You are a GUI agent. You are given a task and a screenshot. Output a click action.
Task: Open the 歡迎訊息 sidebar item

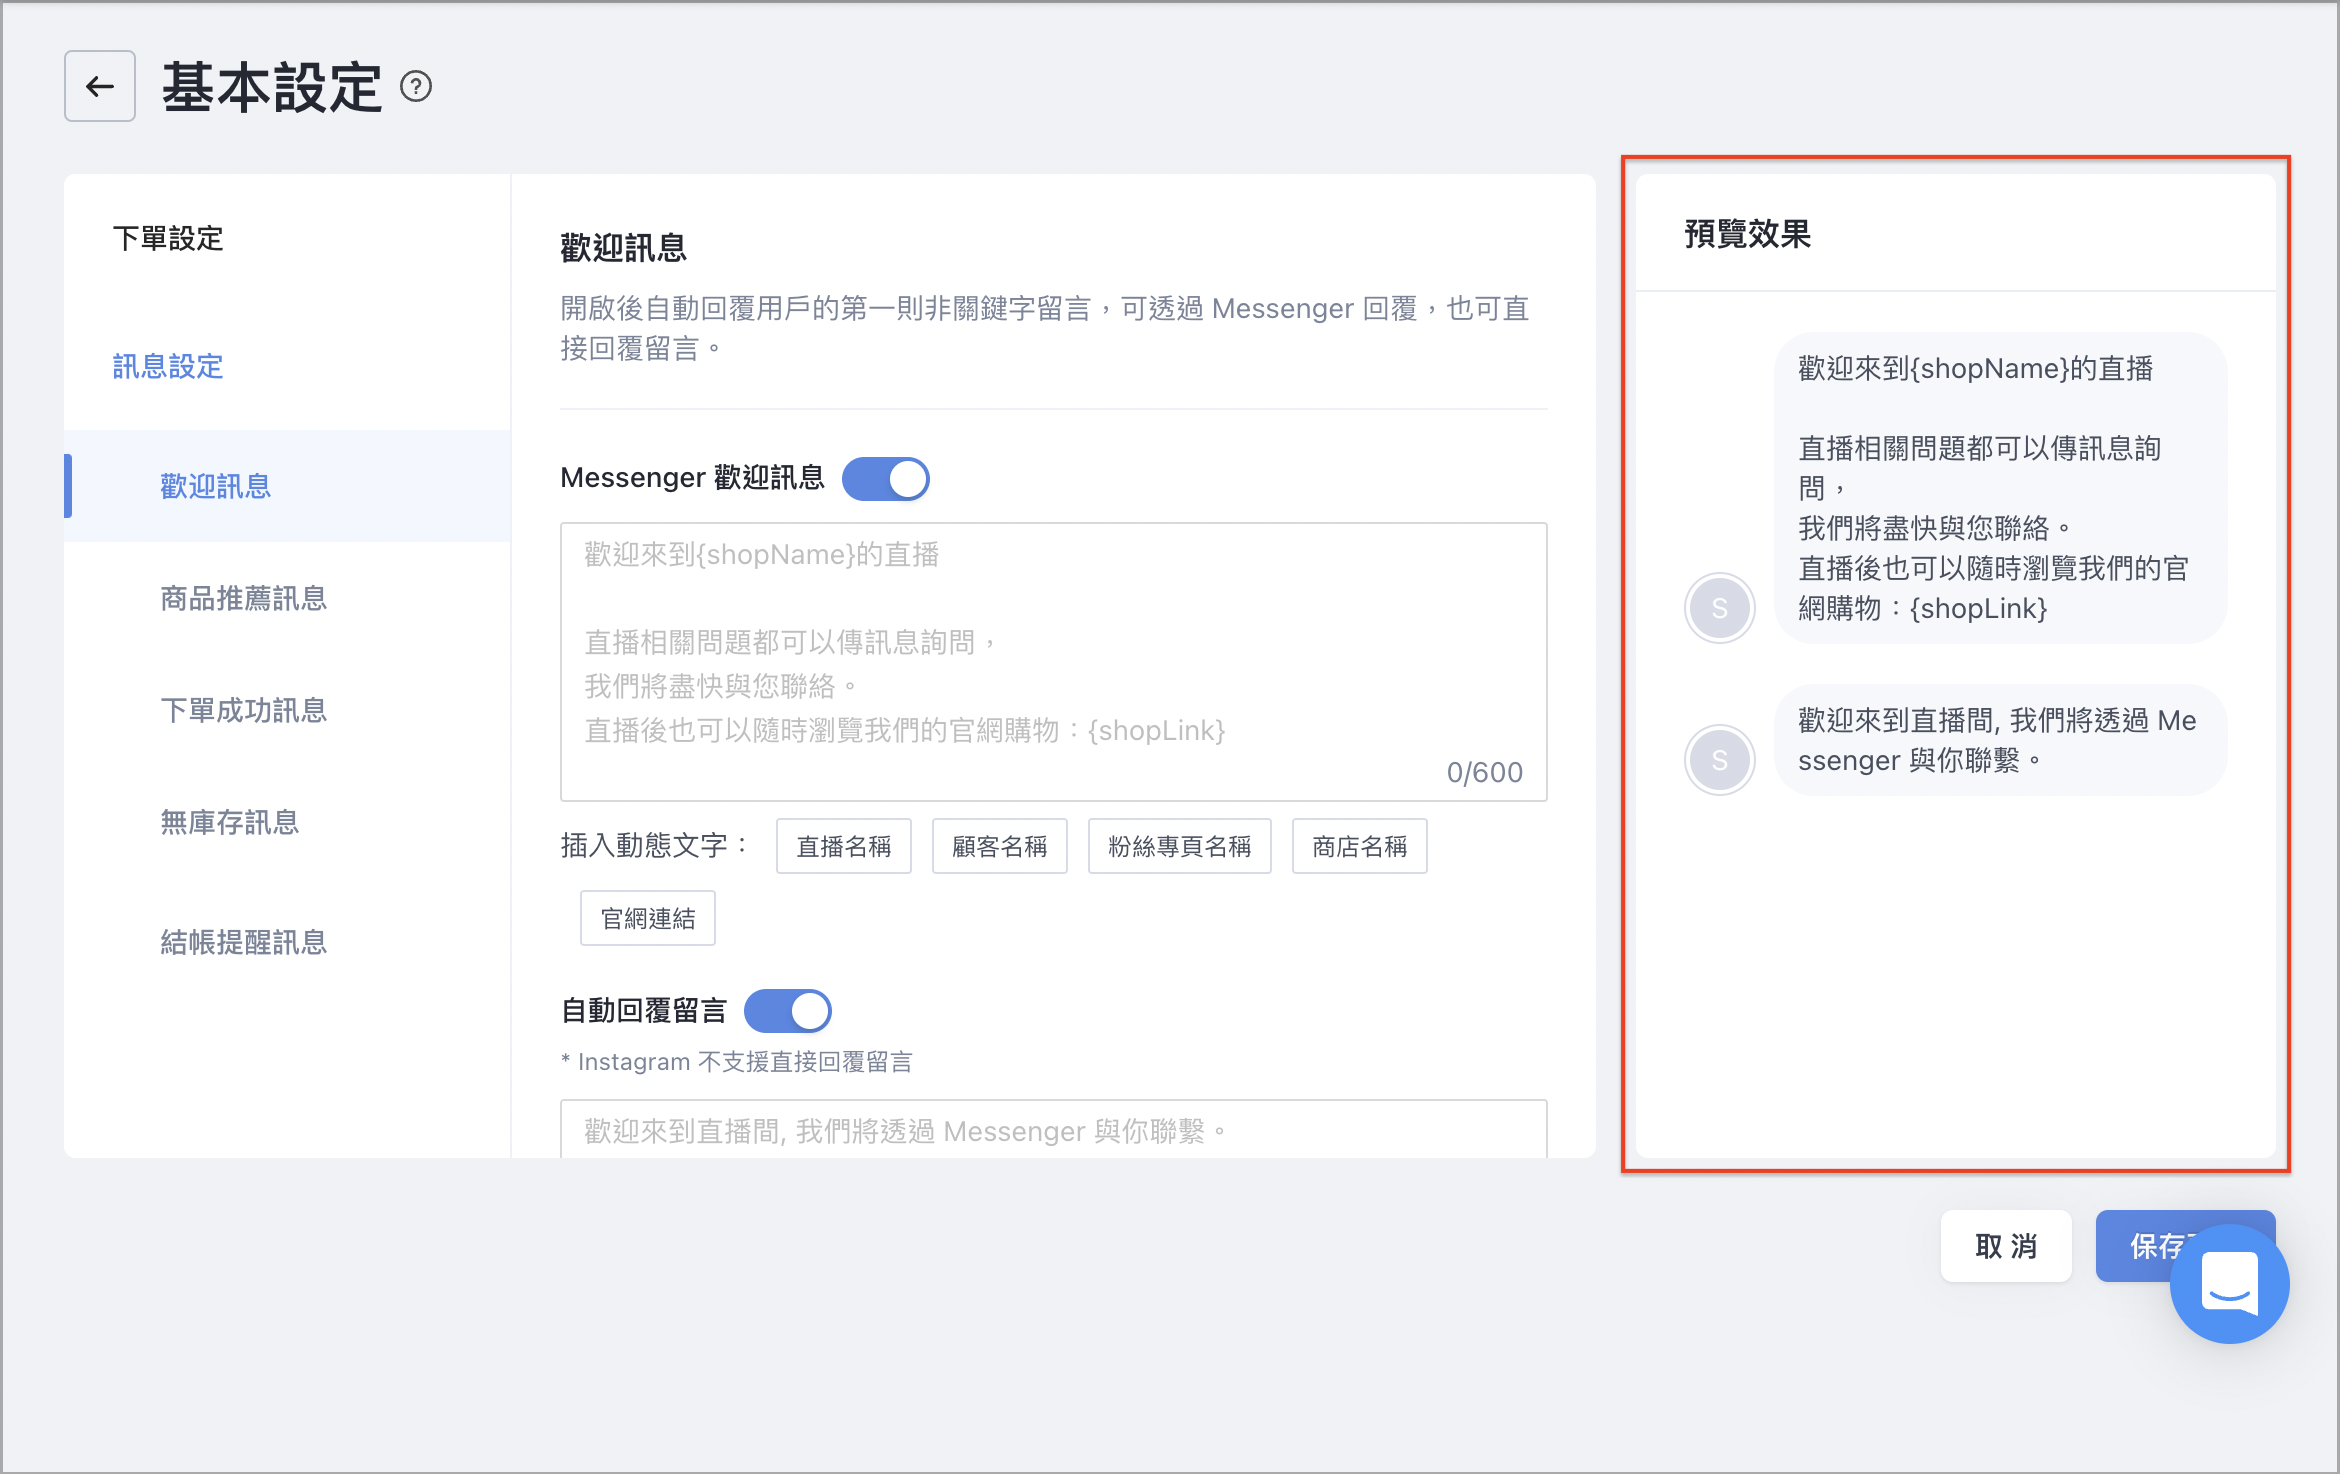pos(288,486)
